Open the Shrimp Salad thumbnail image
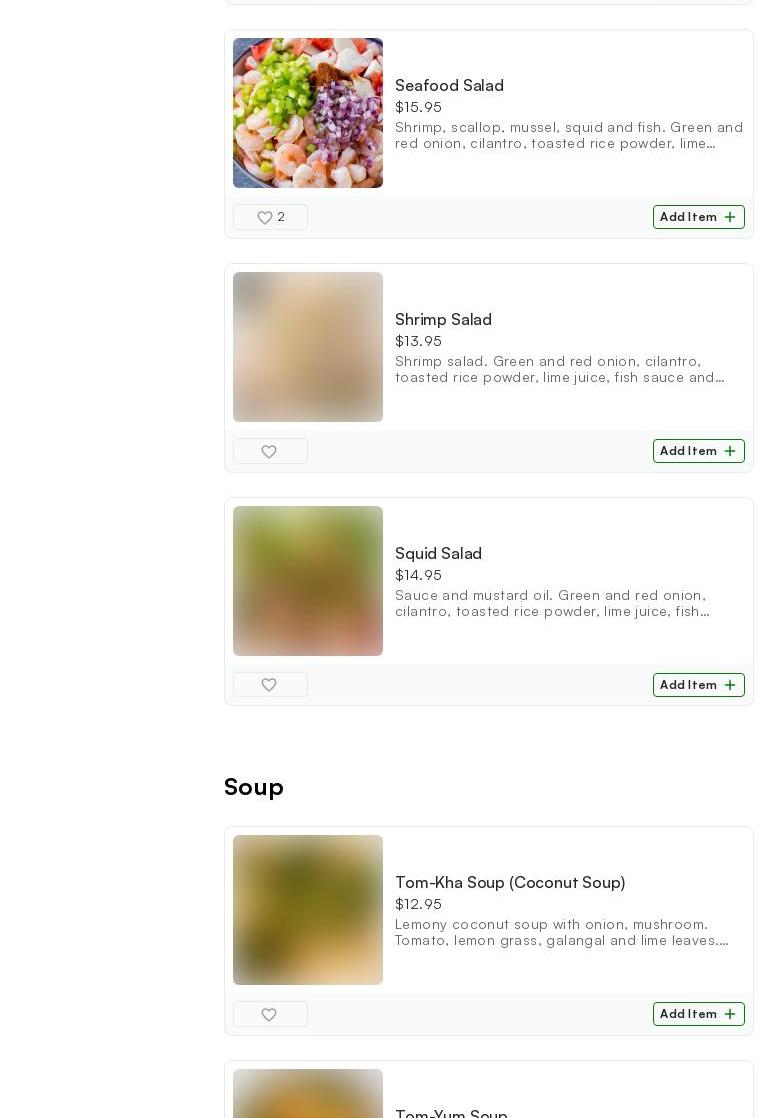 click(308, 347)
